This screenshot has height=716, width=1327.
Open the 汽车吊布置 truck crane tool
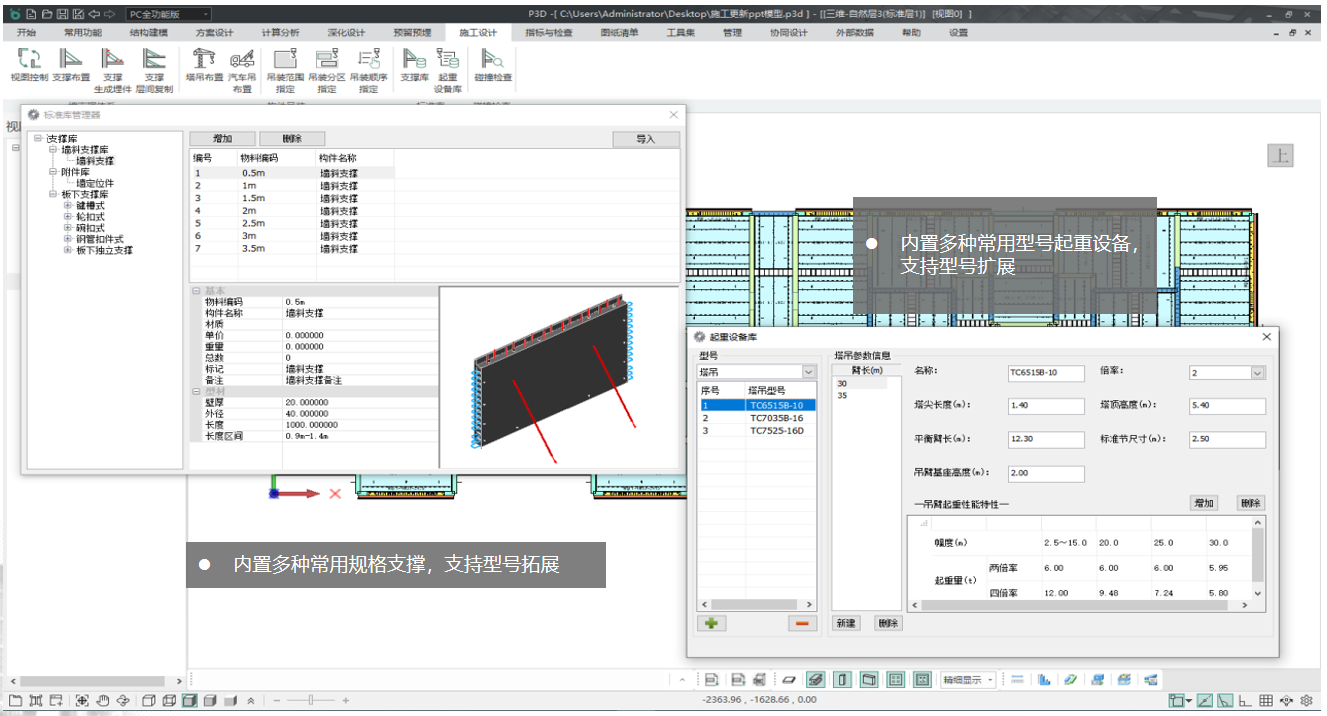(x=242, y=59)
